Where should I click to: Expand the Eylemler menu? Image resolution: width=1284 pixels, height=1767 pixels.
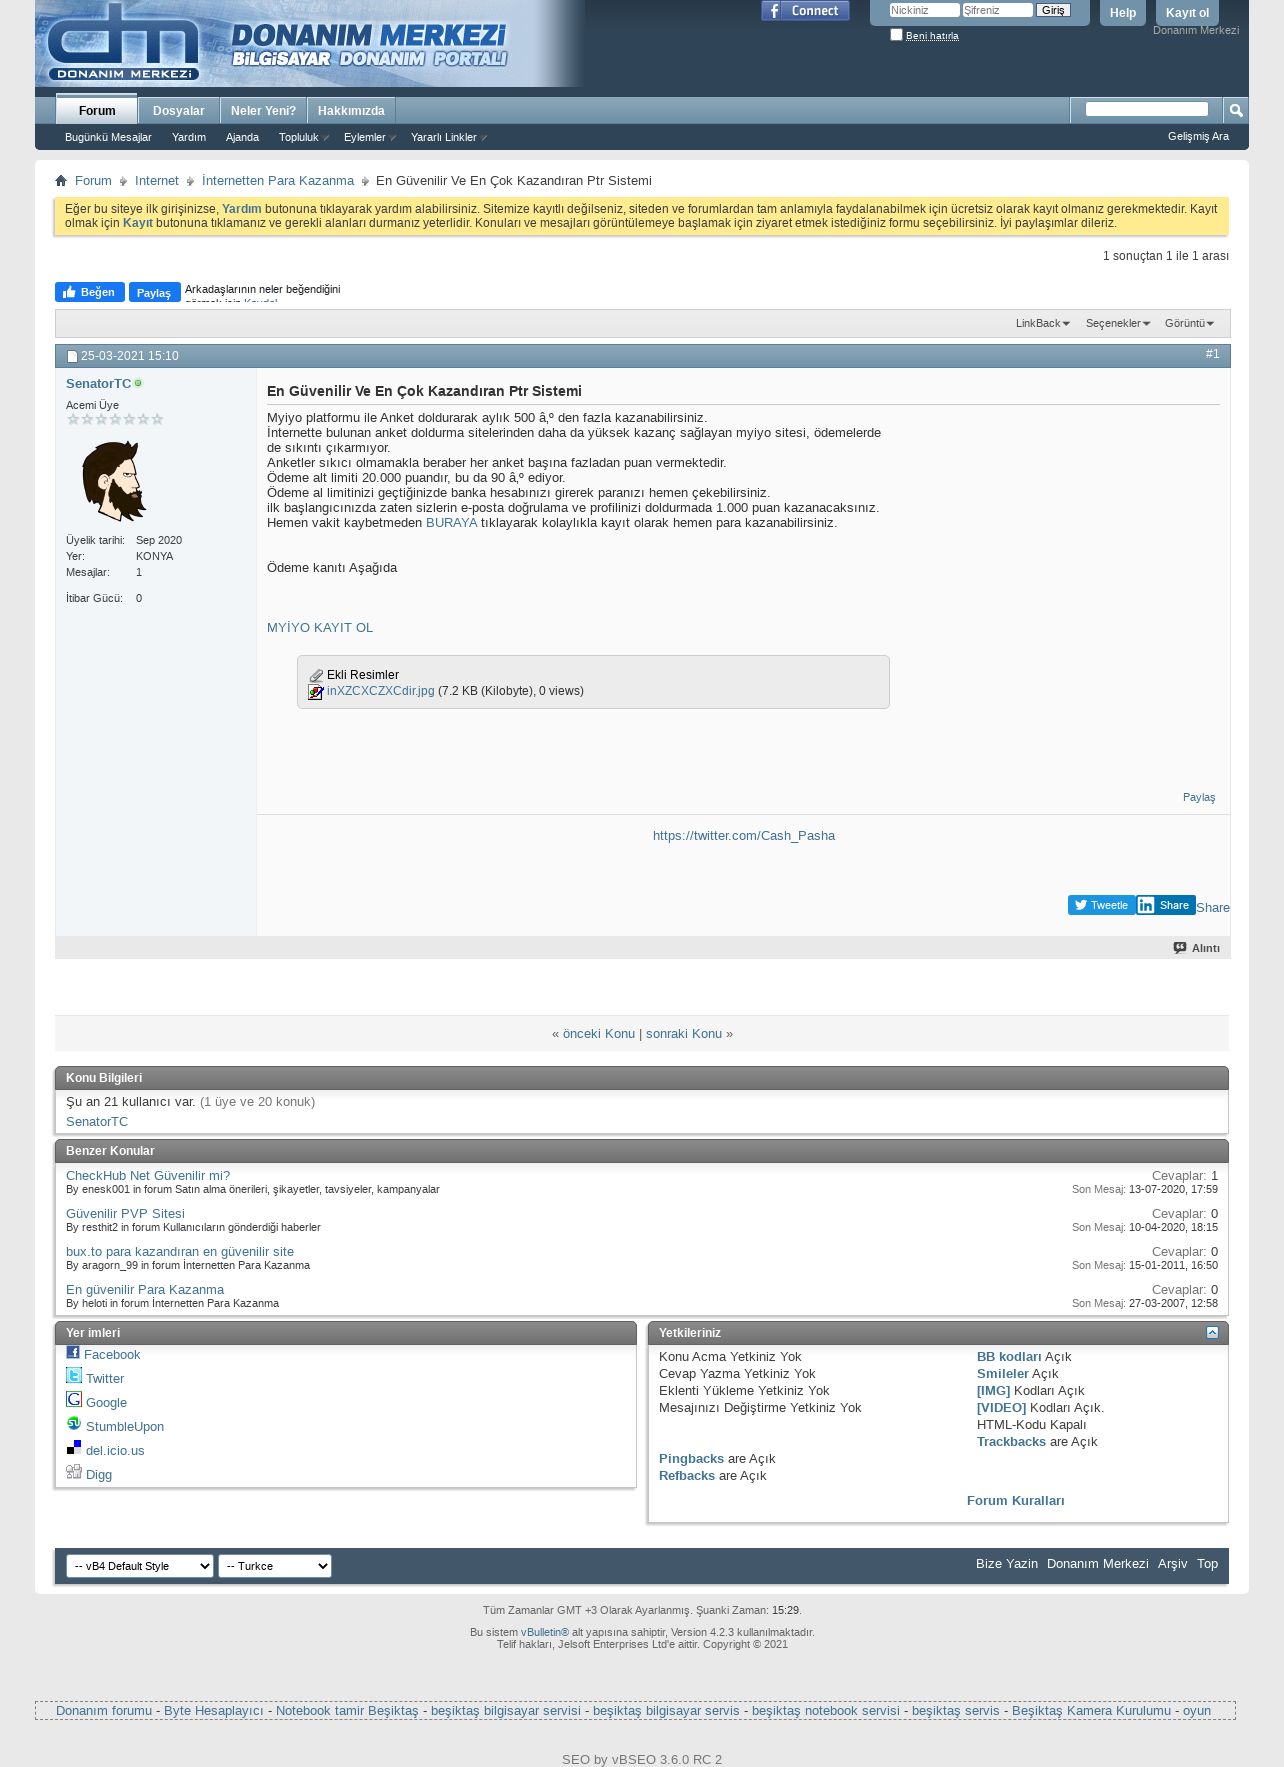click(369, 137)
